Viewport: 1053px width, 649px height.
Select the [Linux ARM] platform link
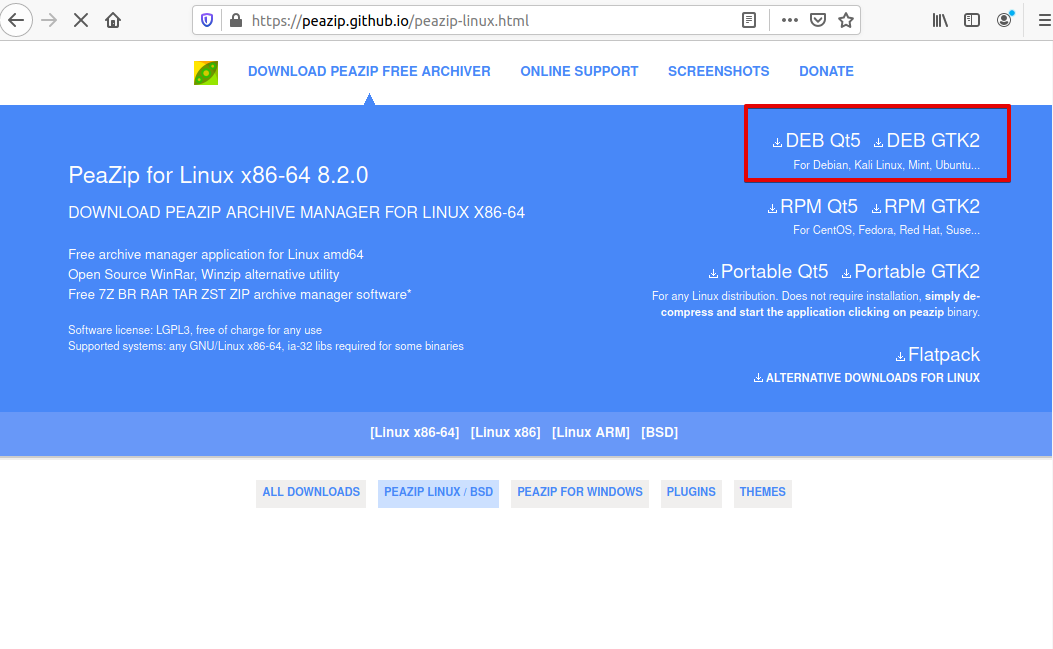[x=591, y=433]
